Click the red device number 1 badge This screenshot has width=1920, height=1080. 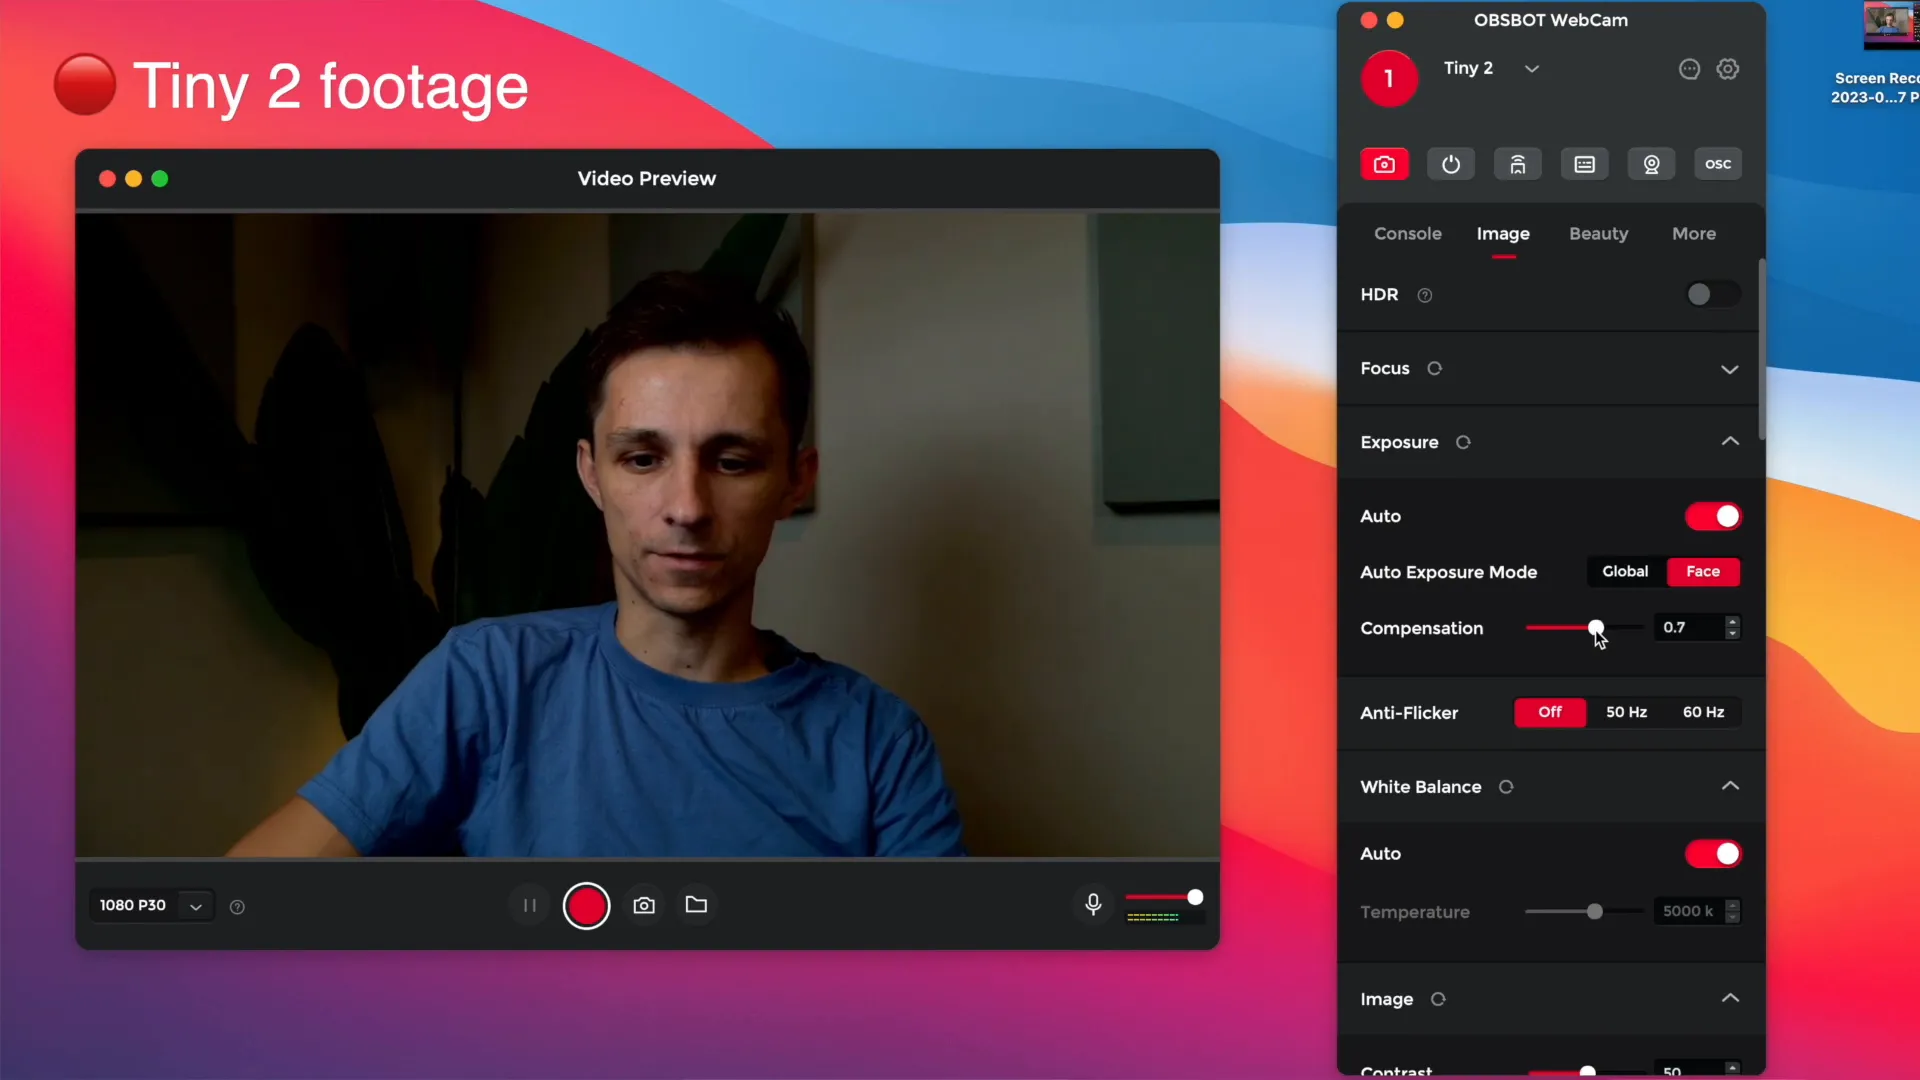coord(1389,78)
